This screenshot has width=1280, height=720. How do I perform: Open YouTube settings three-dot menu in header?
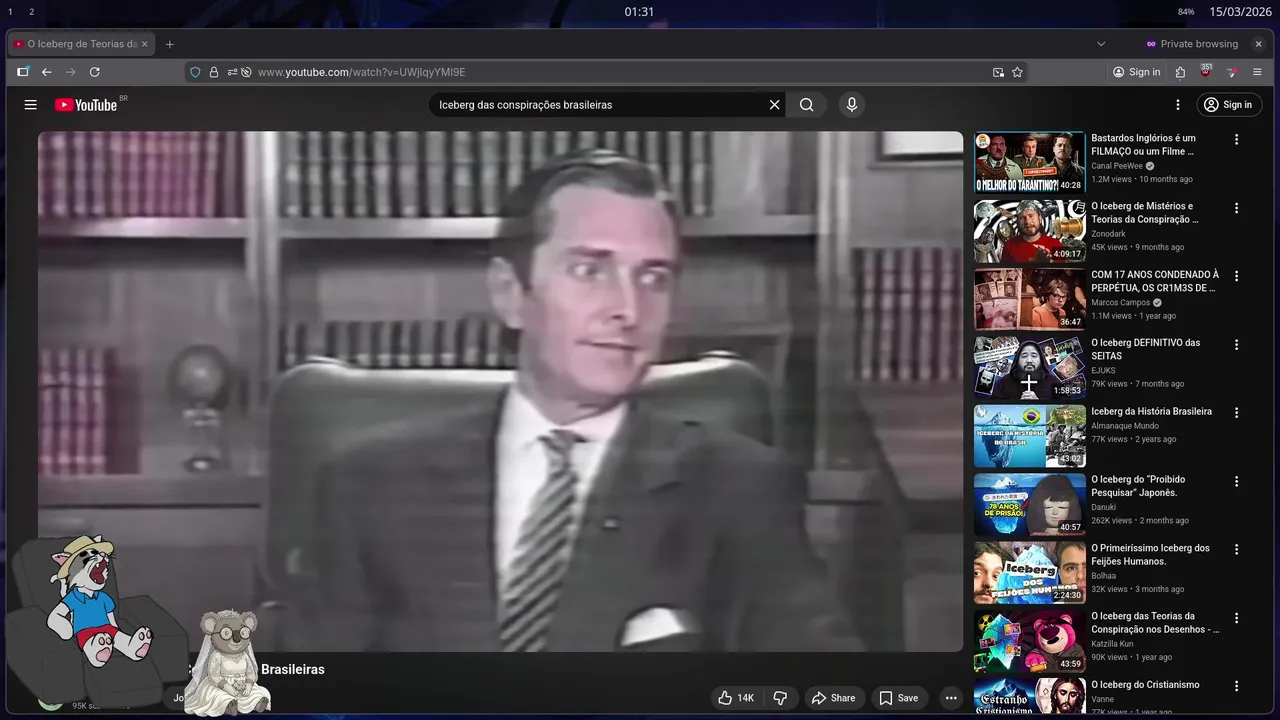click(1178, 105)
